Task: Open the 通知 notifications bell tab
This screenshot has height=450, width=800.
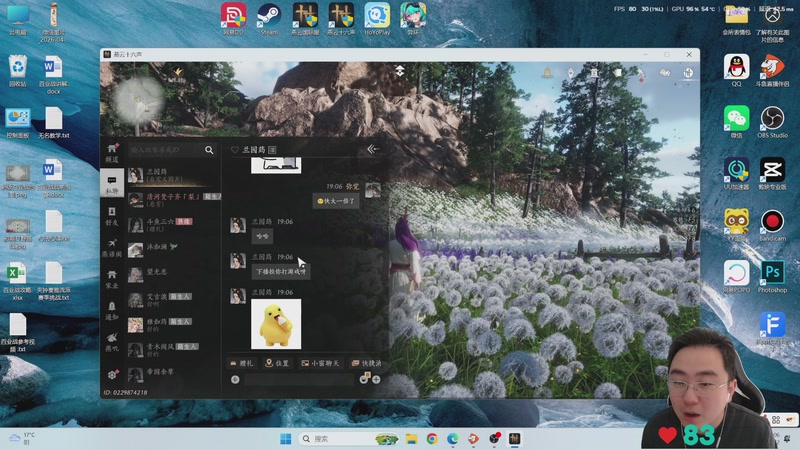Action: click(x=112, y=310)
